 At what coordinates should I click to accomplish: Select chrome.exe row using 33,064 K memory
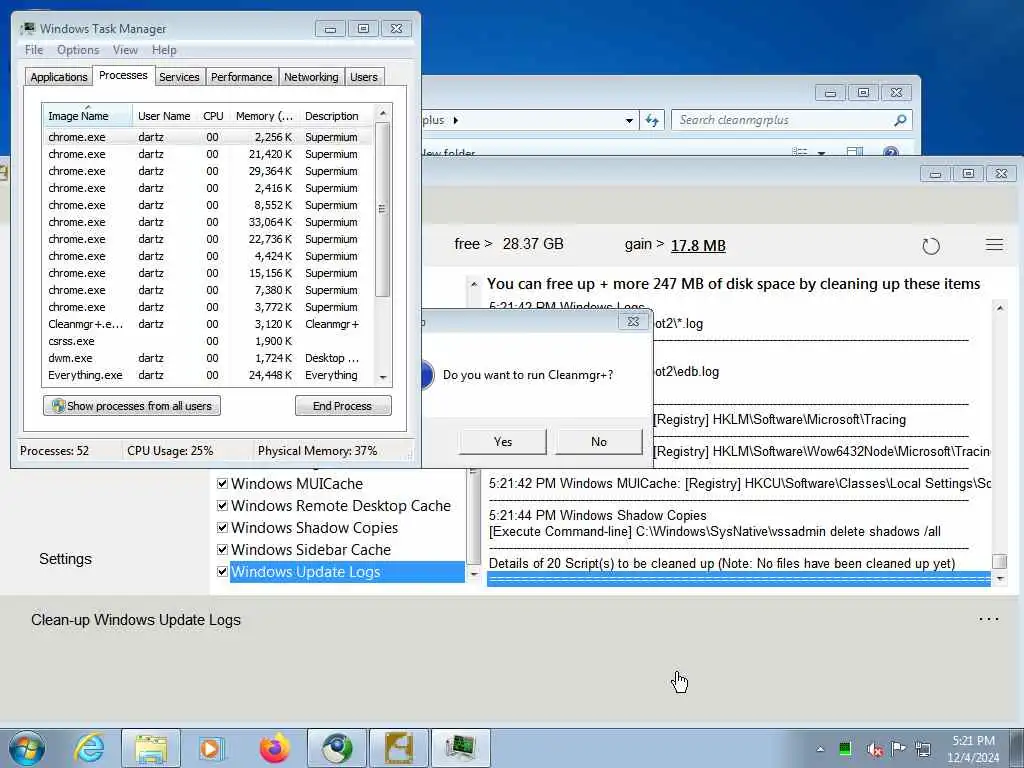pos(209,222)
